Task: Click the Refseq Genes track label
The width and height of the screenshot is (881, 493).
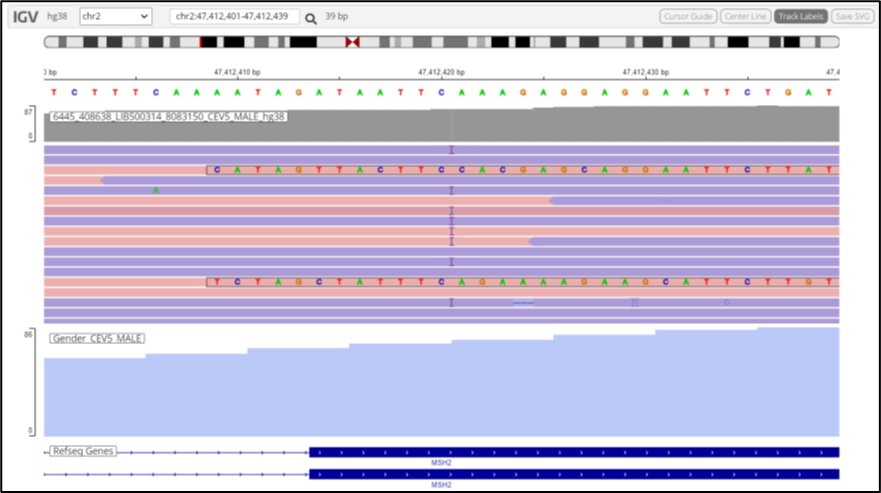Action: (83, 451)
